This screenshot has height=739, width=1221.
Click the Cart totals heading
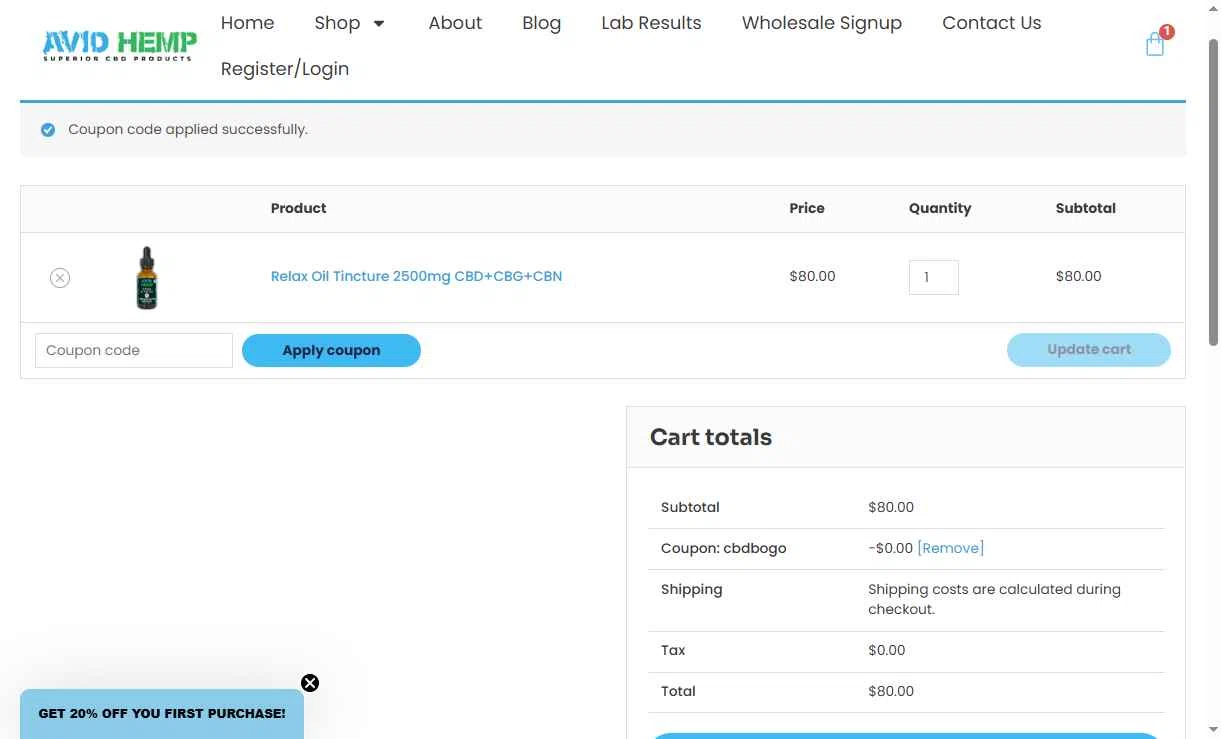711,437
